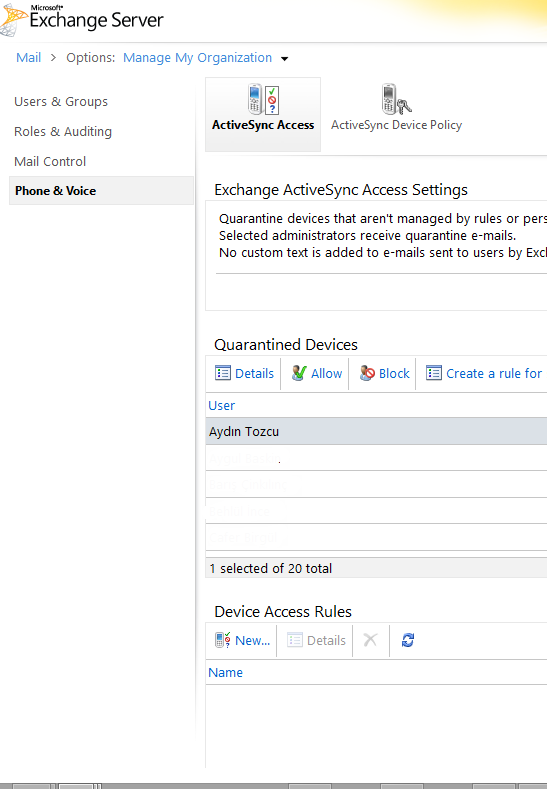This screenshot has height=789, width=547.
Task: Click the Manage My Organization link
Action: [198, 58]
